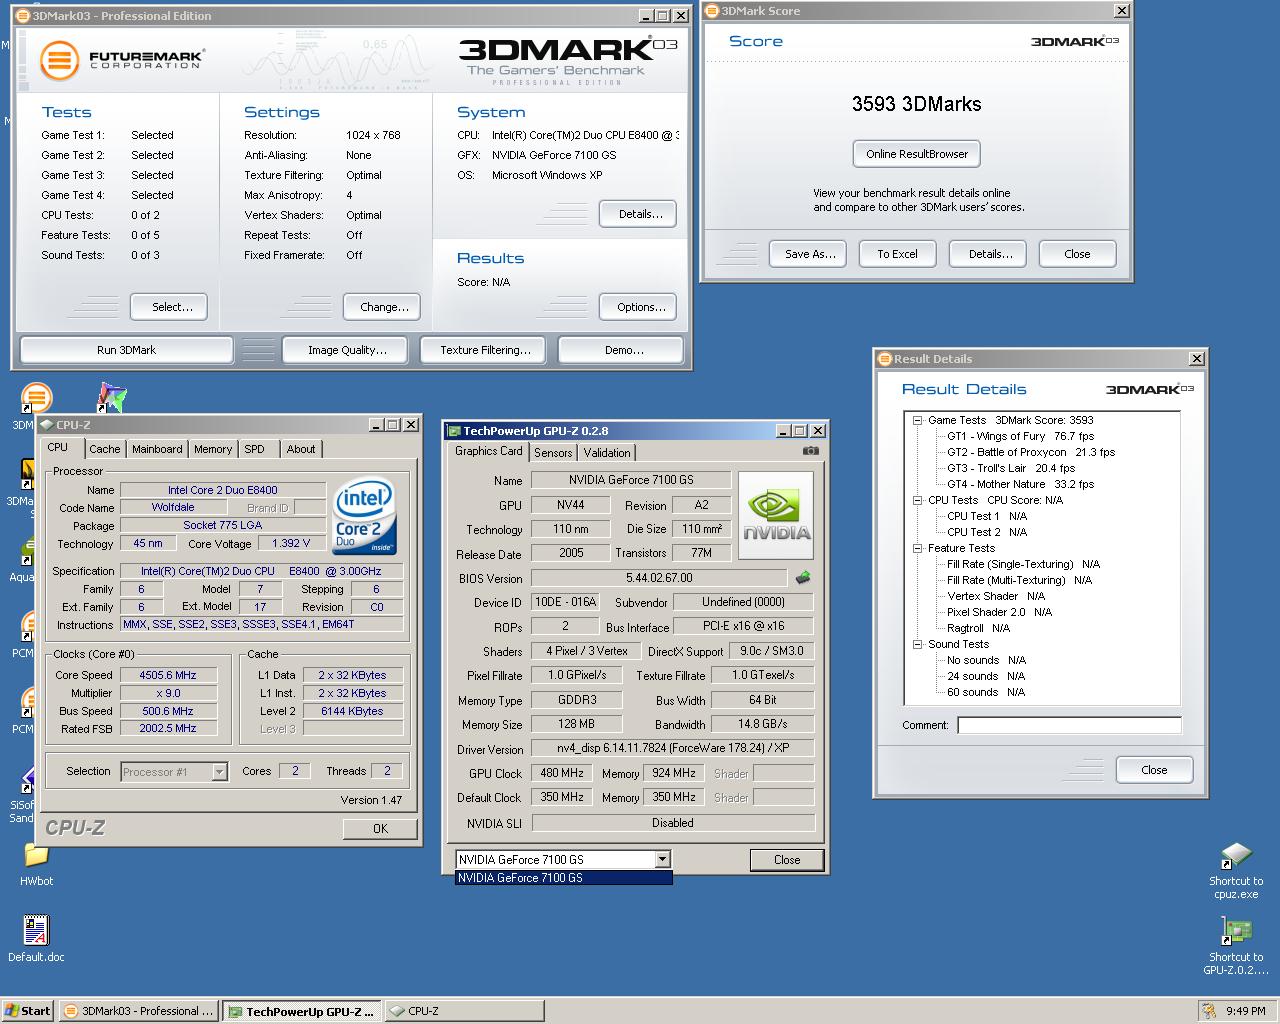
Task: Click the Result Details window title icon
Action: coord(884,359)
